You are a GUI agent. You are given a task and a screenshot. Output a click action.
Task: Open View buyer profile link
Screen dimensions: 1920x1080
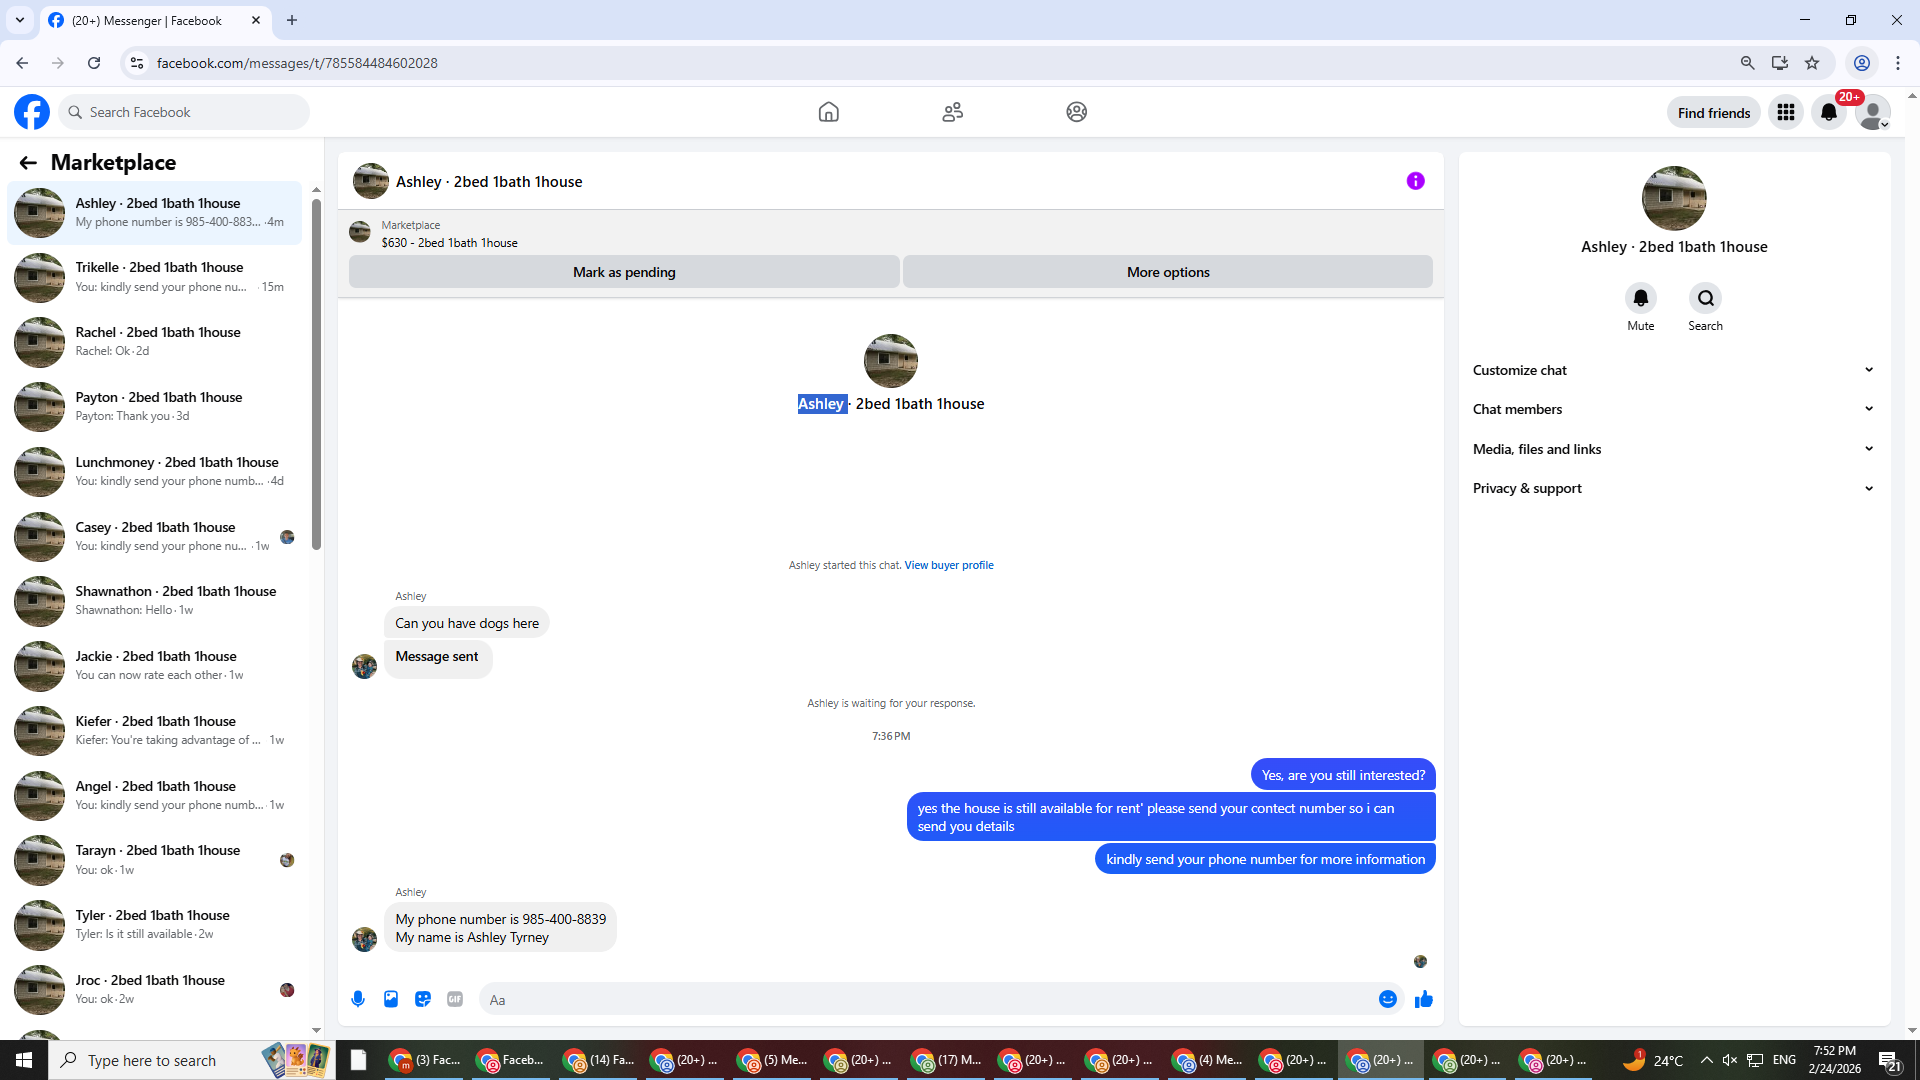click(948, 565)
